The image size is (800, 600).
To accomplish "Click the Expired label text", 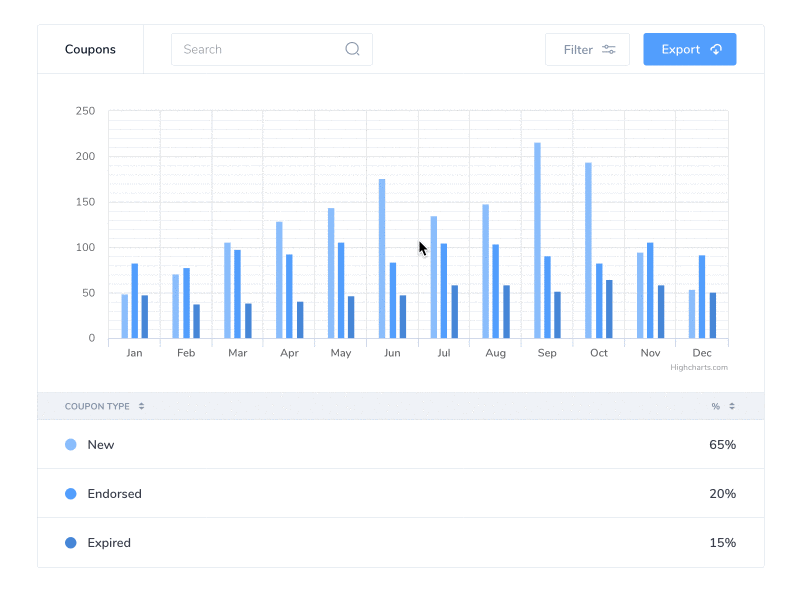I will tap(109, 542).
